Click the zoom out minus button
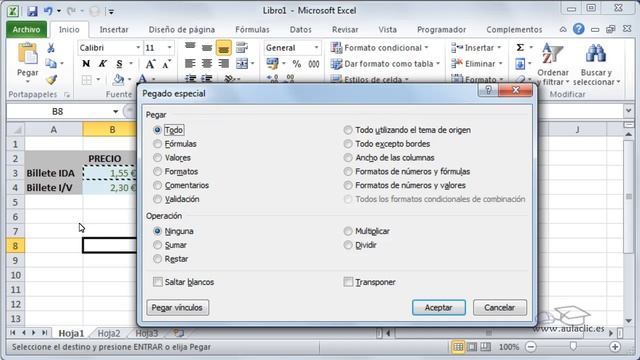The width and height of the screenshot is (640, 360). tap(531, 347)
